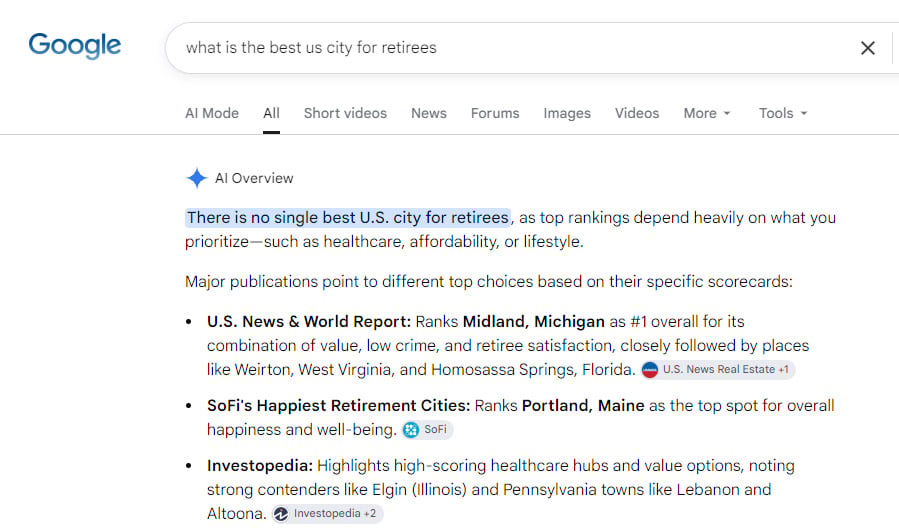Select the All results tab
This screenshot has width=899, height=532.
(x=271, y=114)
